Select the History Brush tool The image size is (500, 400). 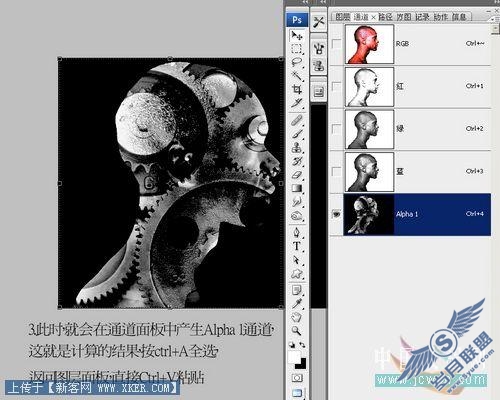(x=296, y=161)
